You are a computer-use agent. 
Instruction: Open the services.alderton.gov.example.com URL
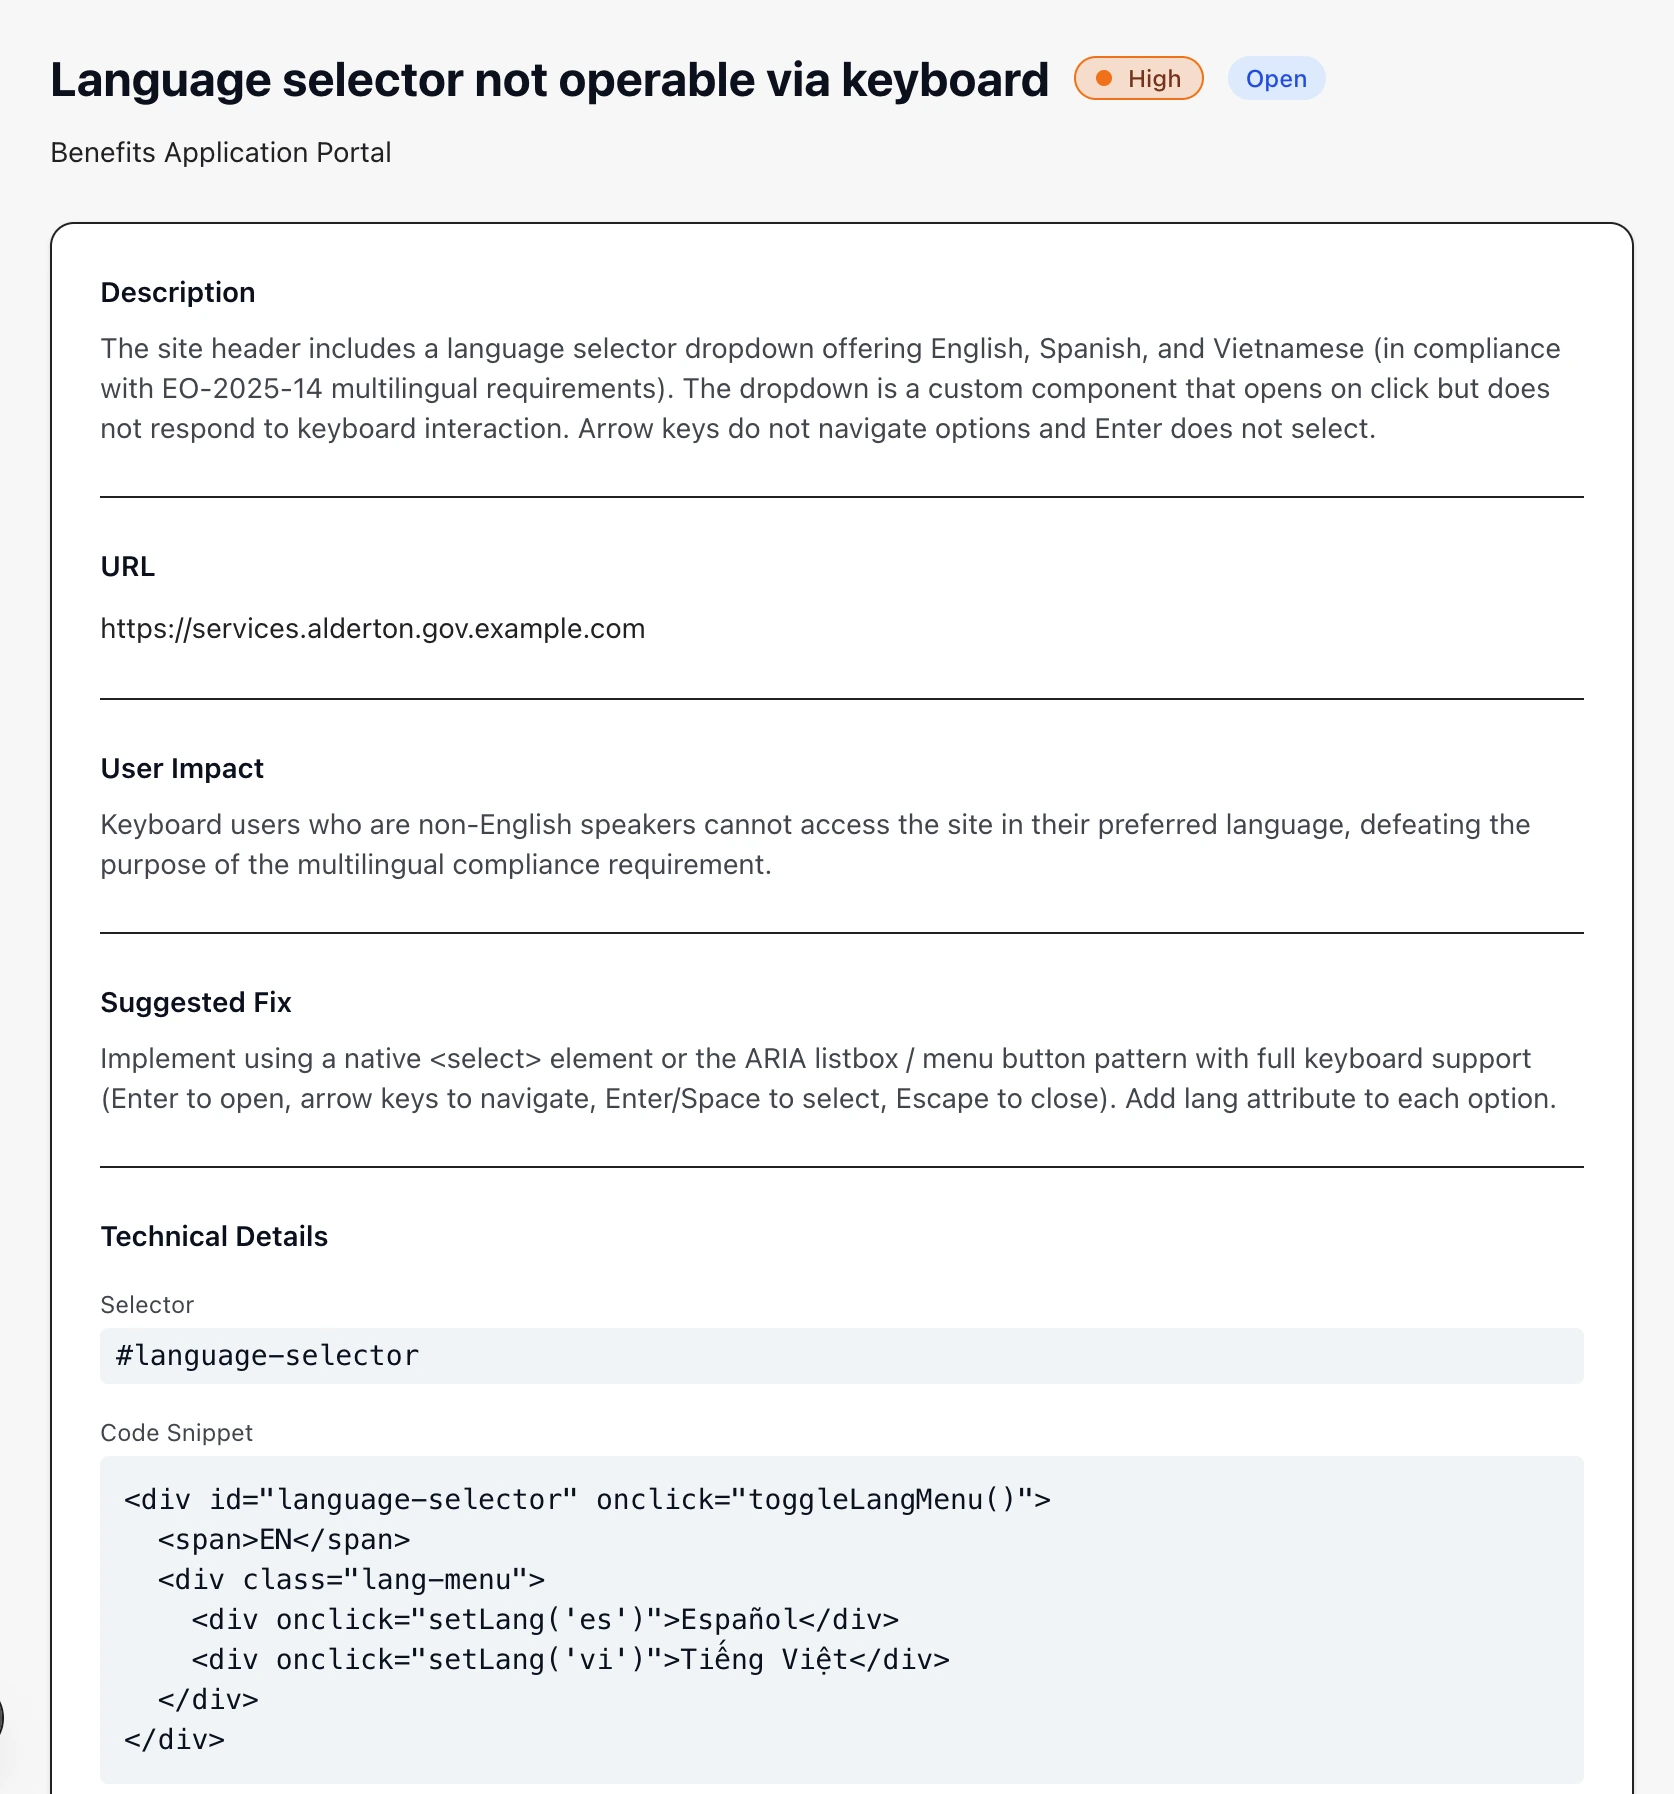click(x=372, y=628)
